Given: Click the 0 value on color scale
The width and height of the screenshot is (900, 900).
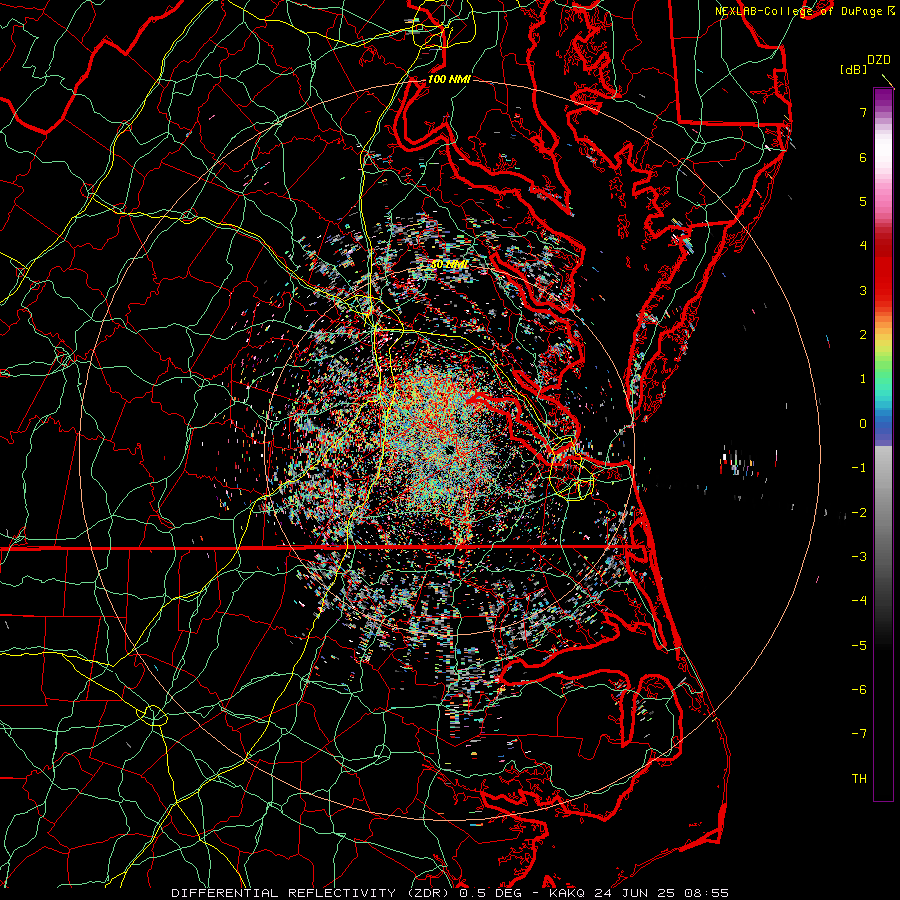Looking at the screenshot, I should 863,424.
